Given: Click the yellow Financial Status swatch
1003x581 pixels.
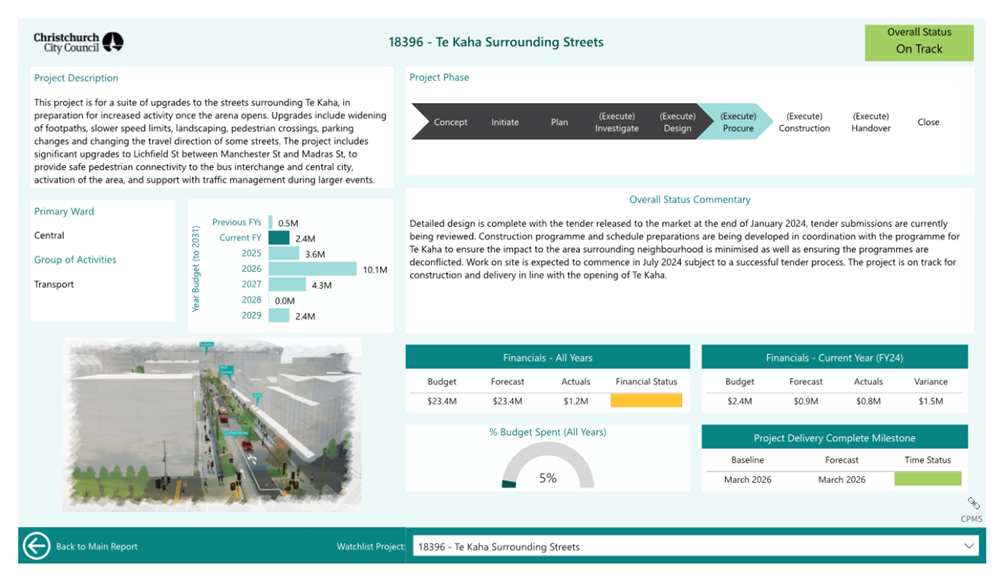Looking at the screenshot, I should point(646,401).
